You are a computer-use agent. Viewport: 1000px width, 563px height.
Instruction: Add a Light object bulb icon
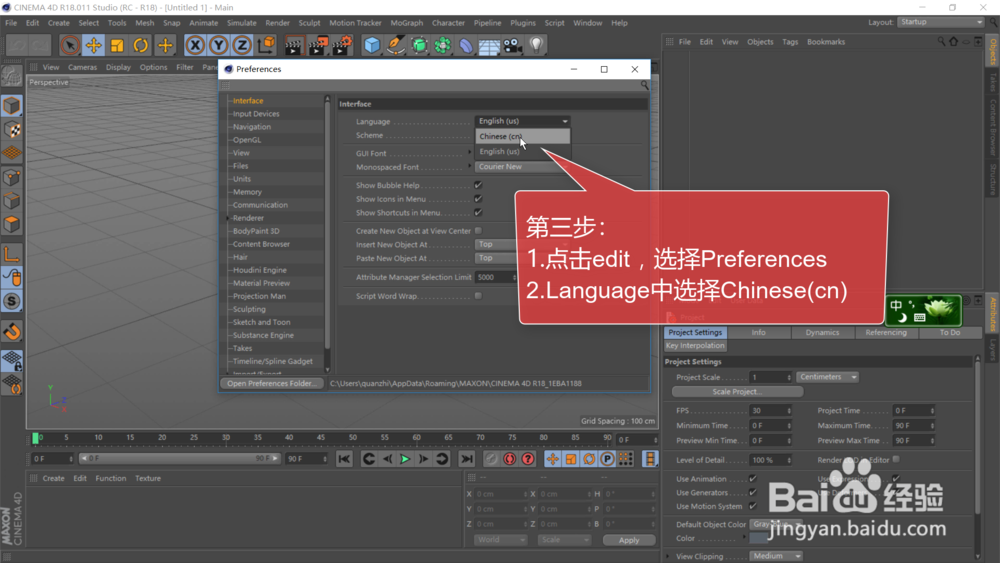coord(536,45)
